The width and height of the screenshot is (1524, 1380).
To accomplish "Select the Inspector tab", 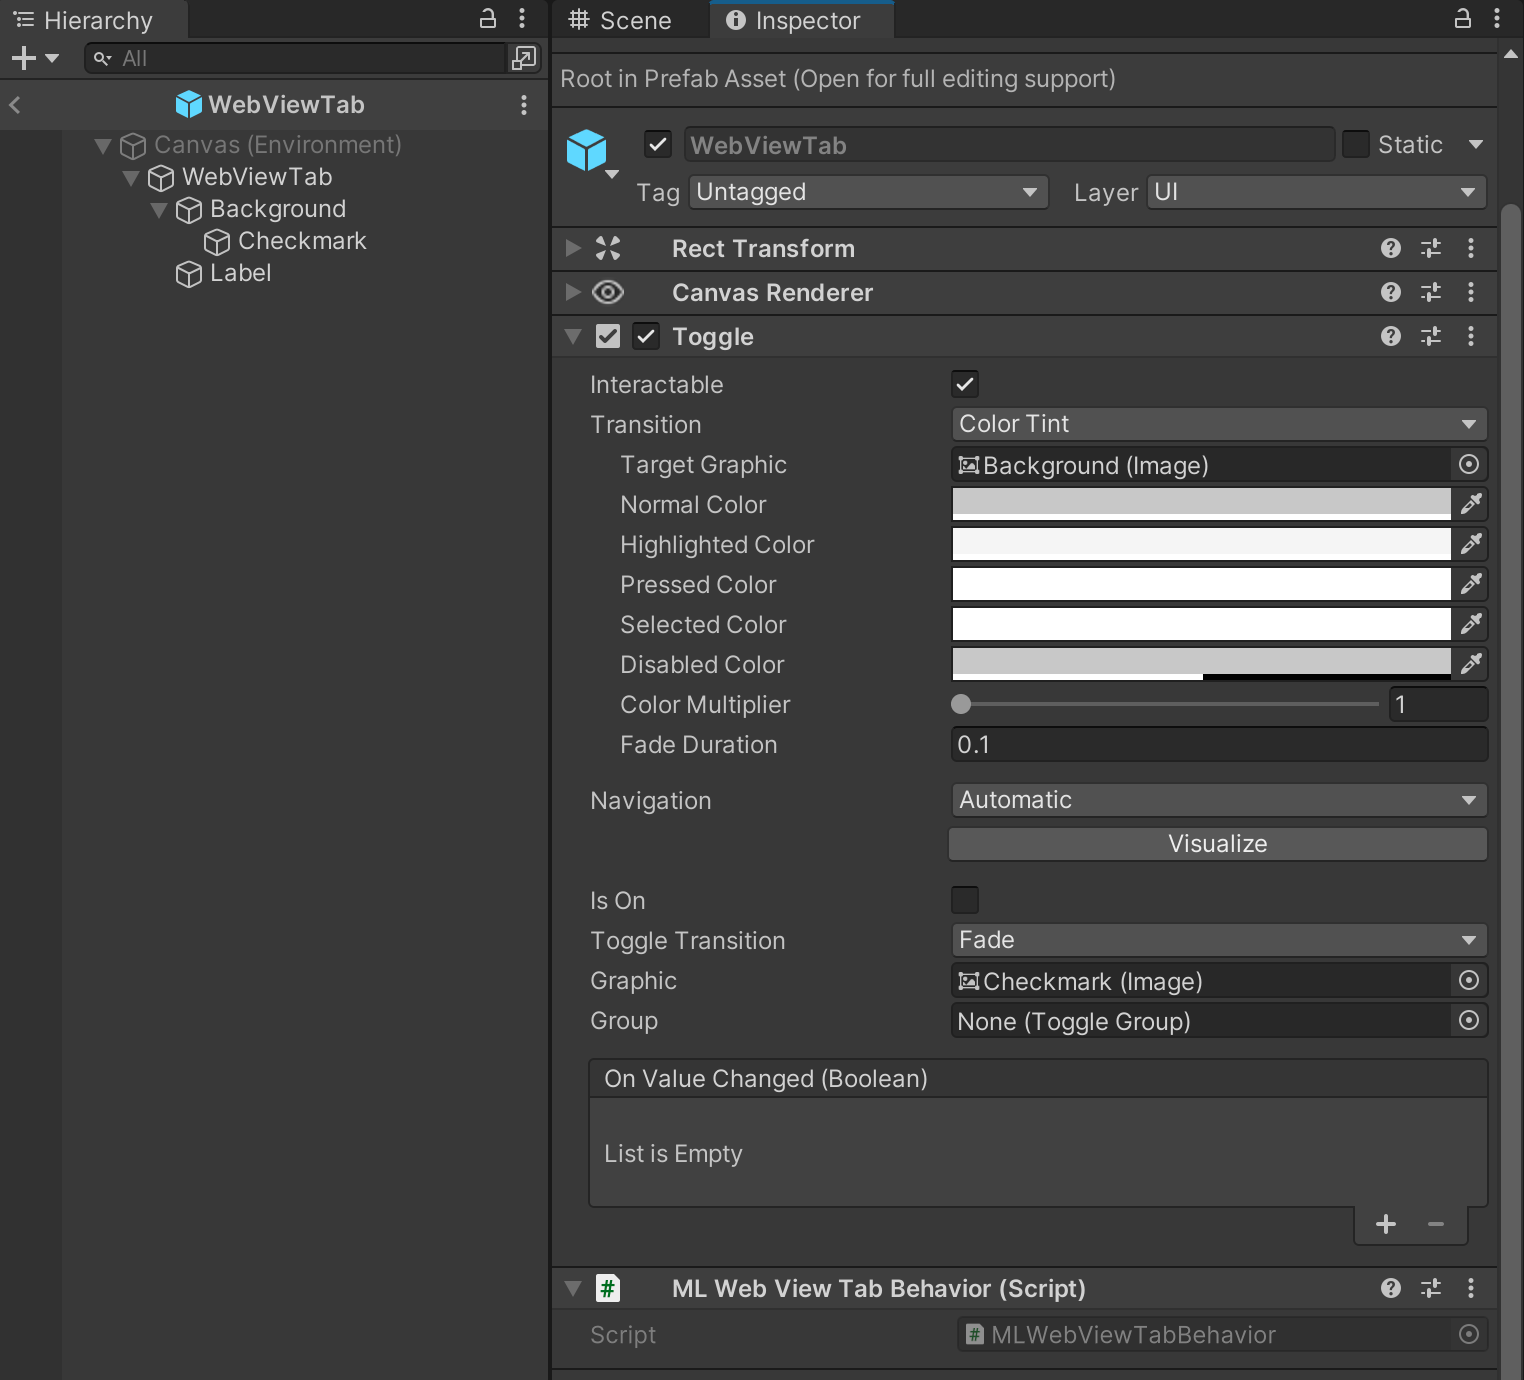I will point(800,19).
